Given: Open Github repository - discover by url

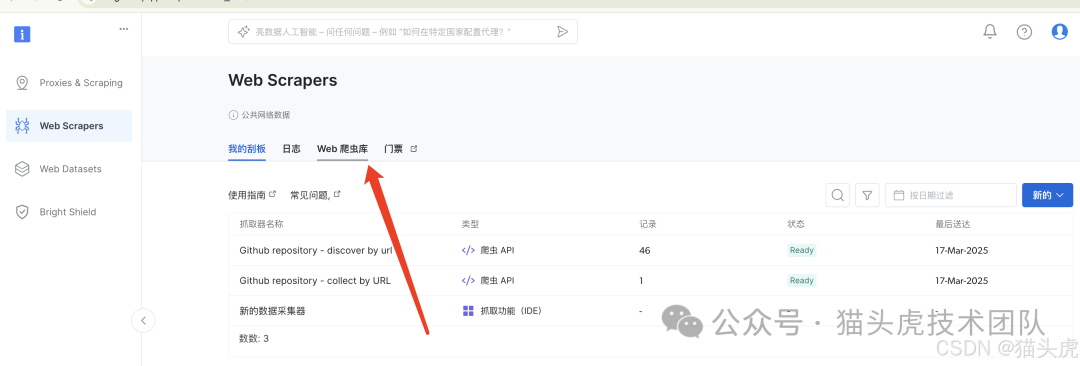Looking at the screenshot, I should pos(316,250).
